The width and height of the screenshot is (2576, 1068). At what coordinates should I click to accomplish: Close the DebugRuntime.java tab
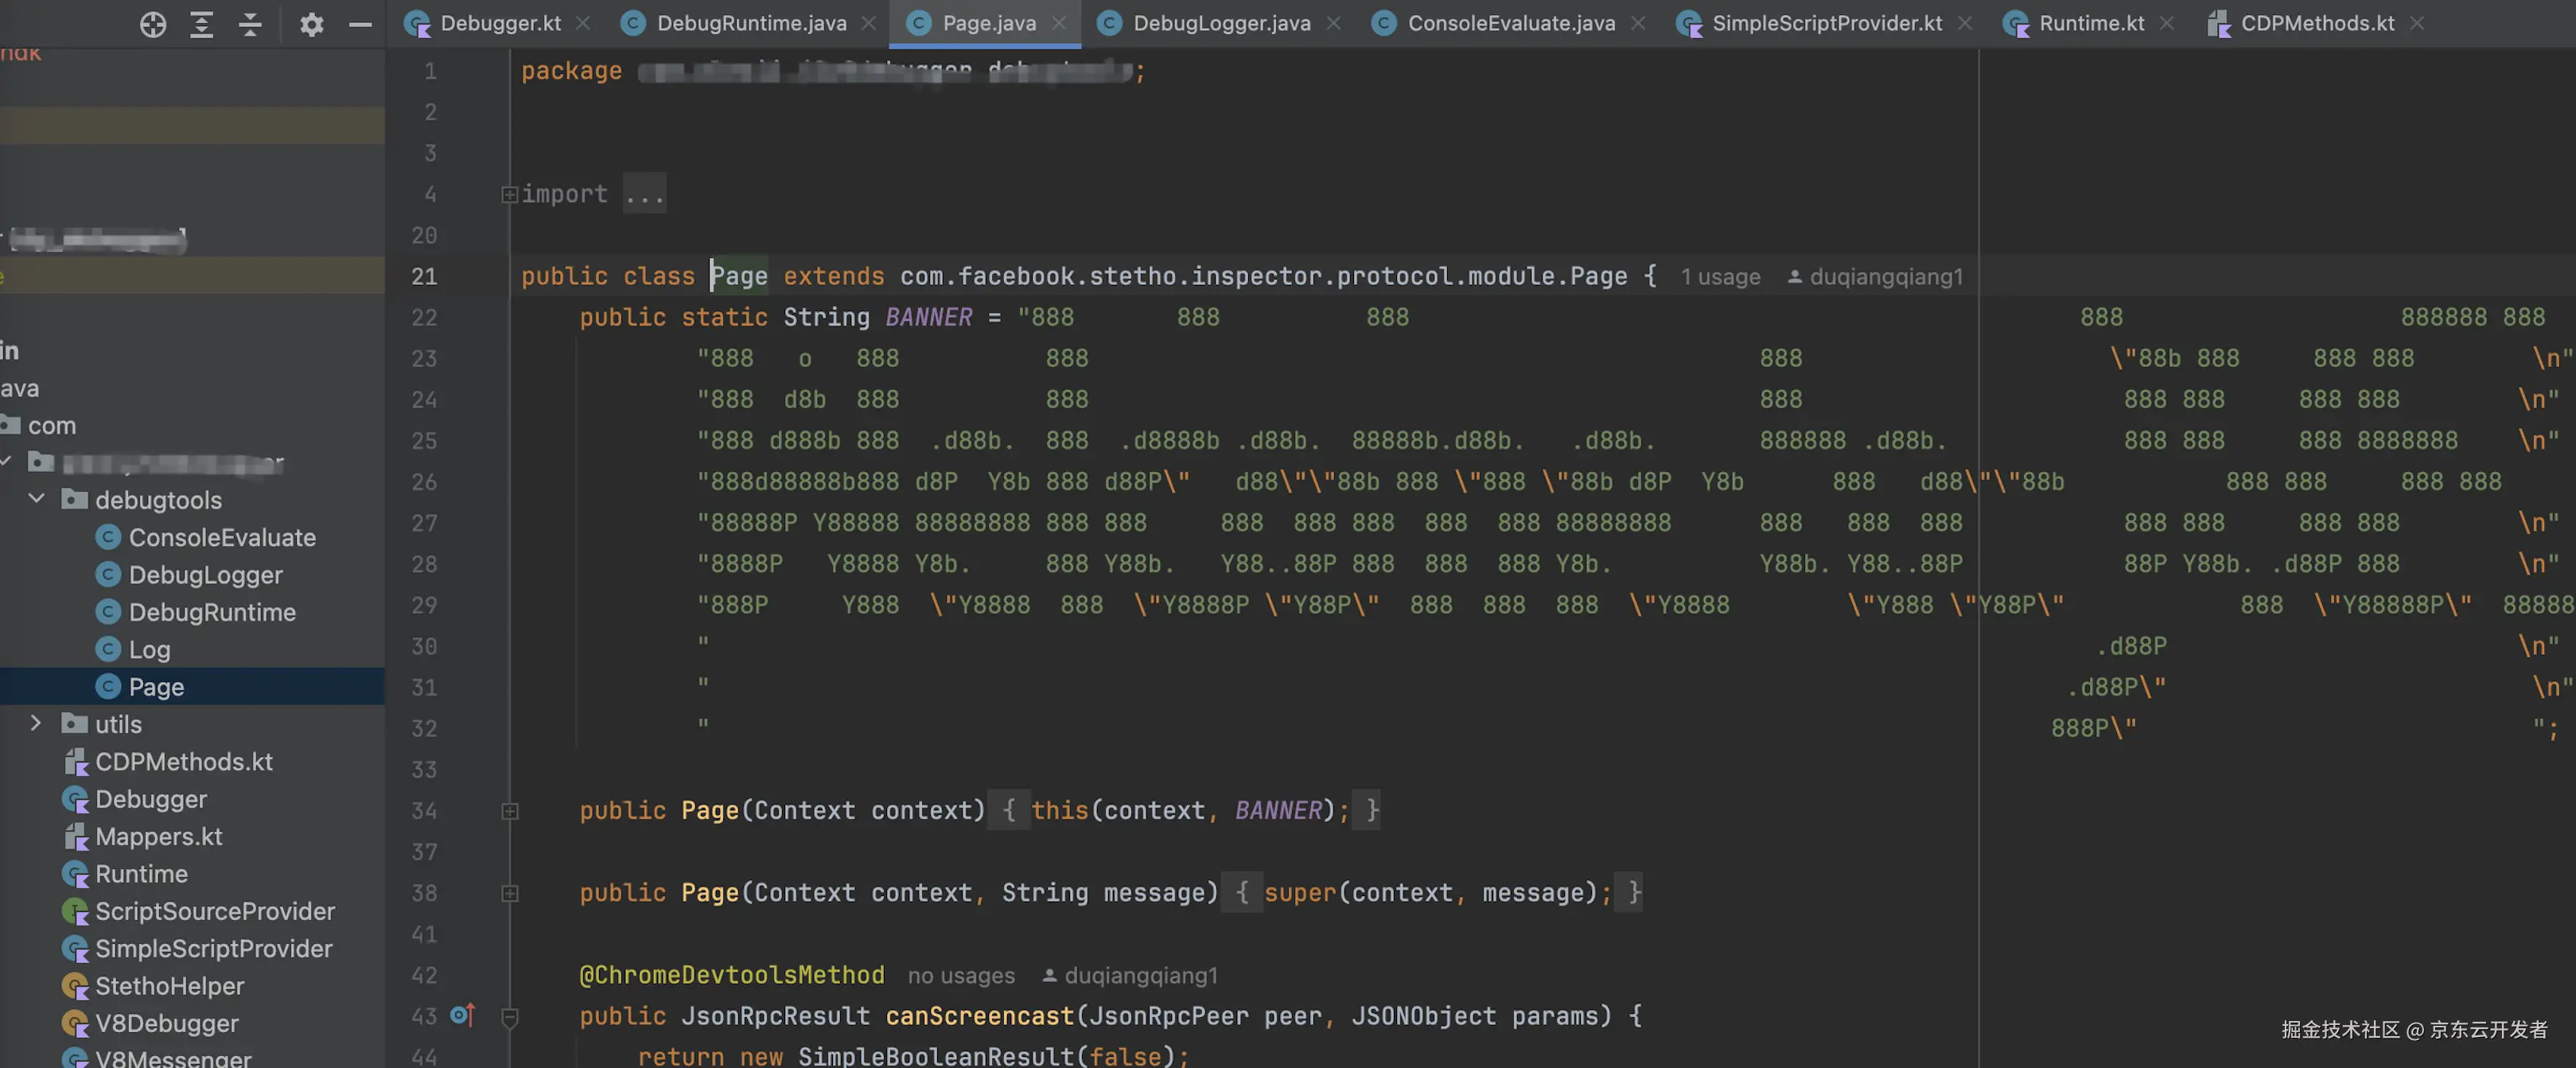coord(868,23)
